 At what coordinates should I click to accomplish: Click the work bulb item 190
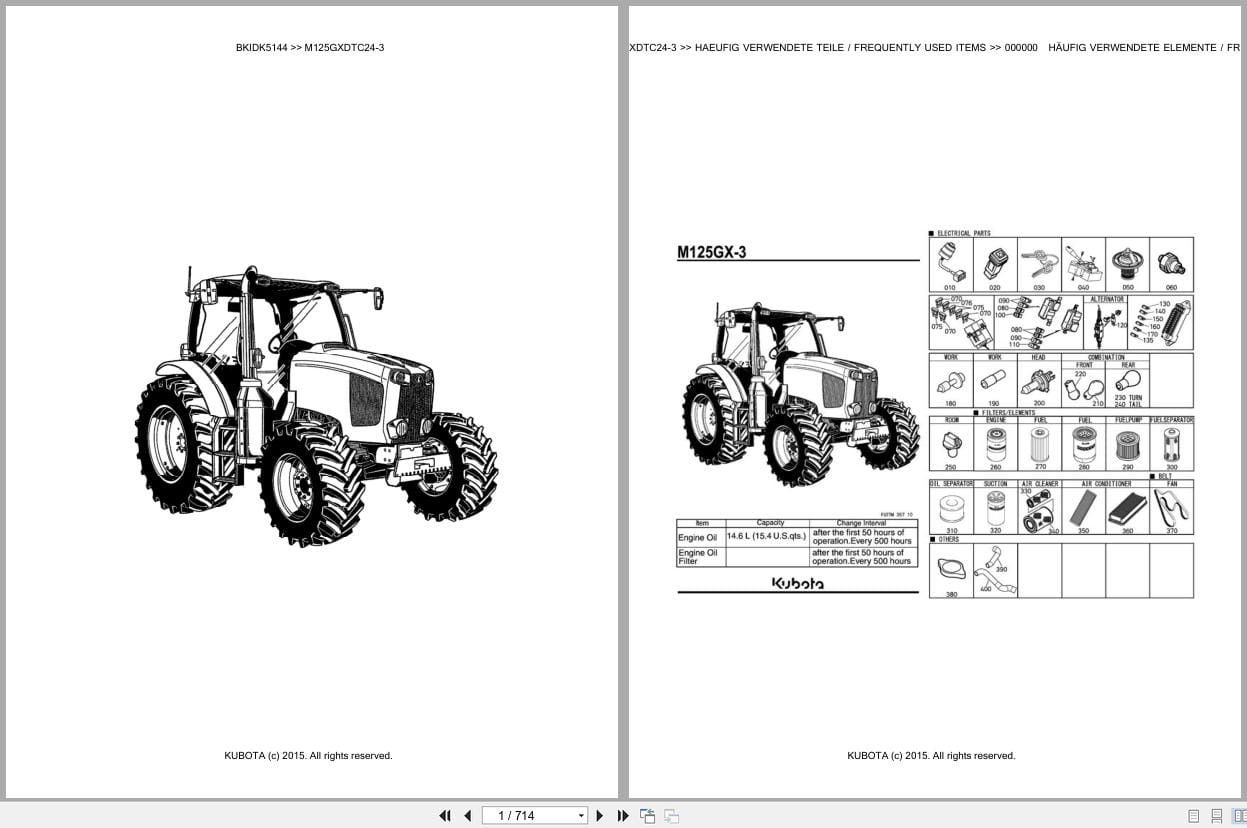click(x=995, y=381)
